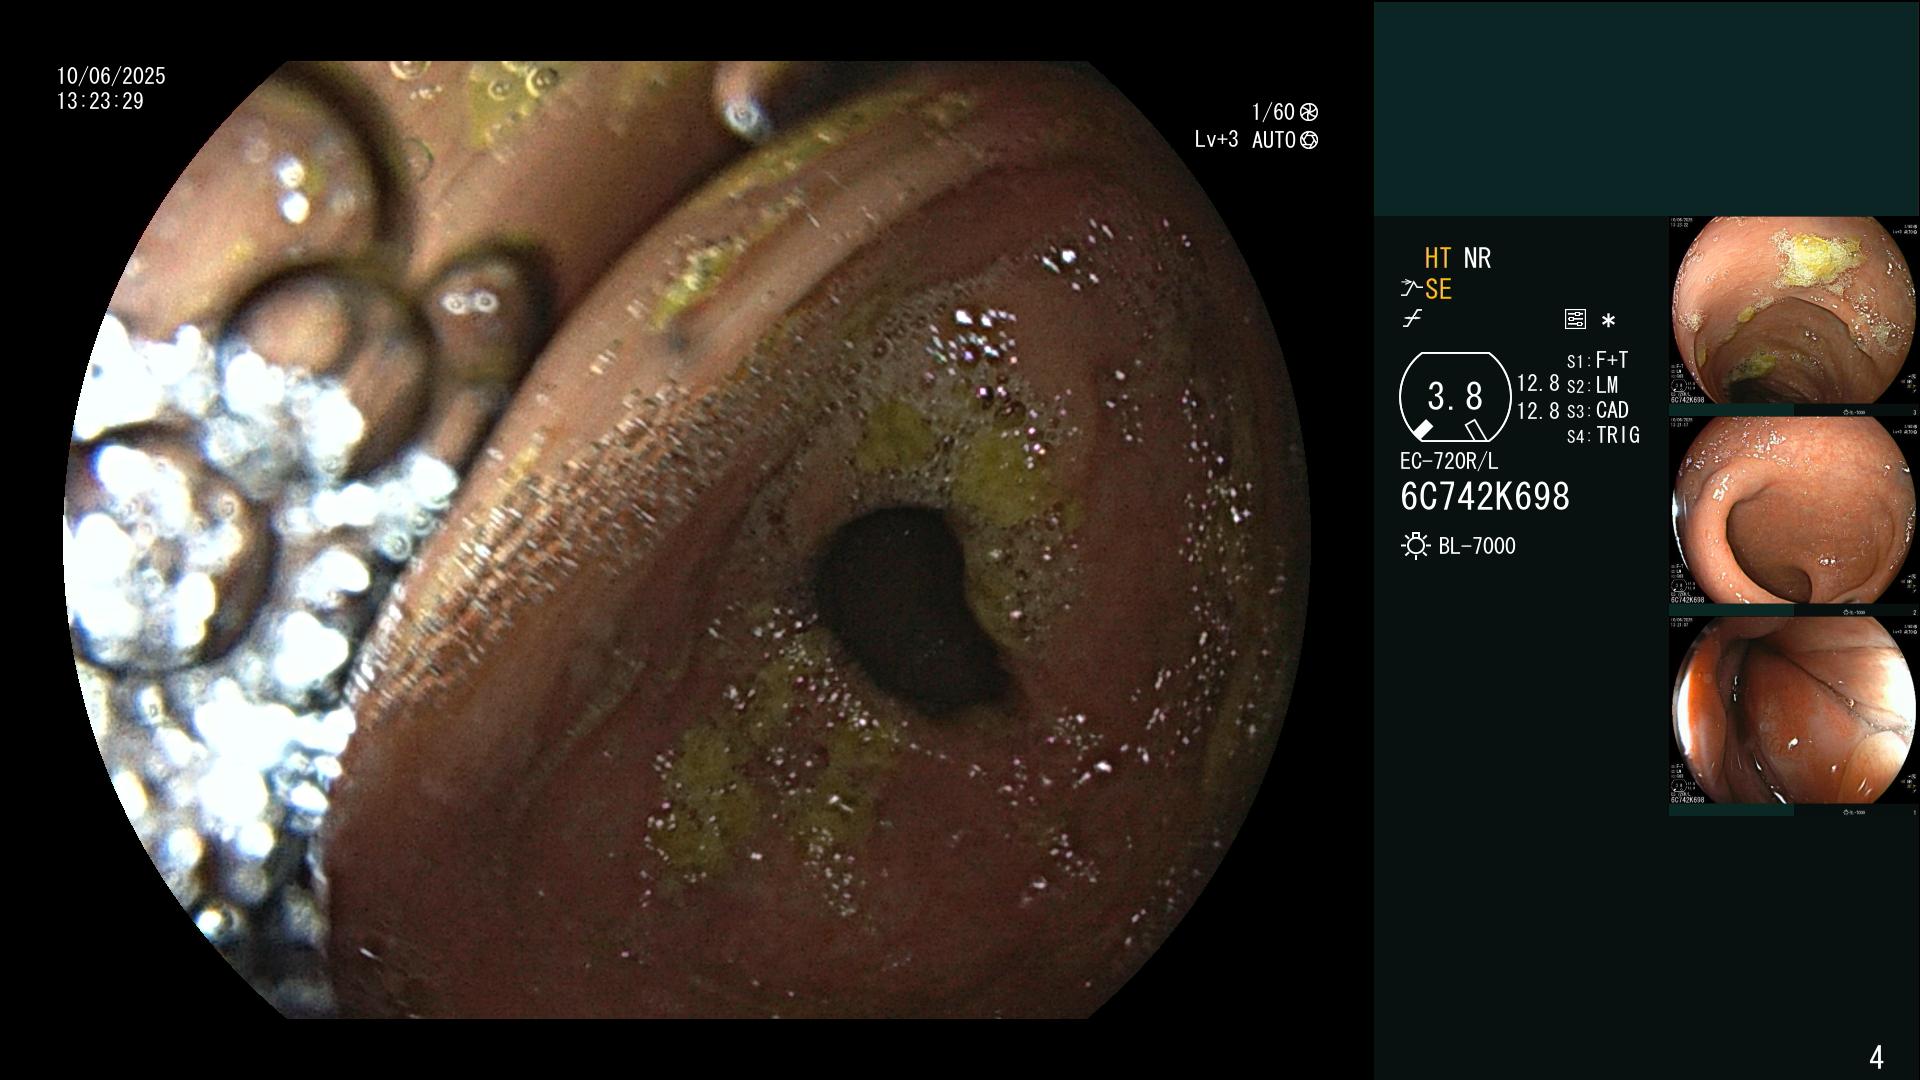
Task: Click the tone curve icon below SE
Action: [1412, 320]
